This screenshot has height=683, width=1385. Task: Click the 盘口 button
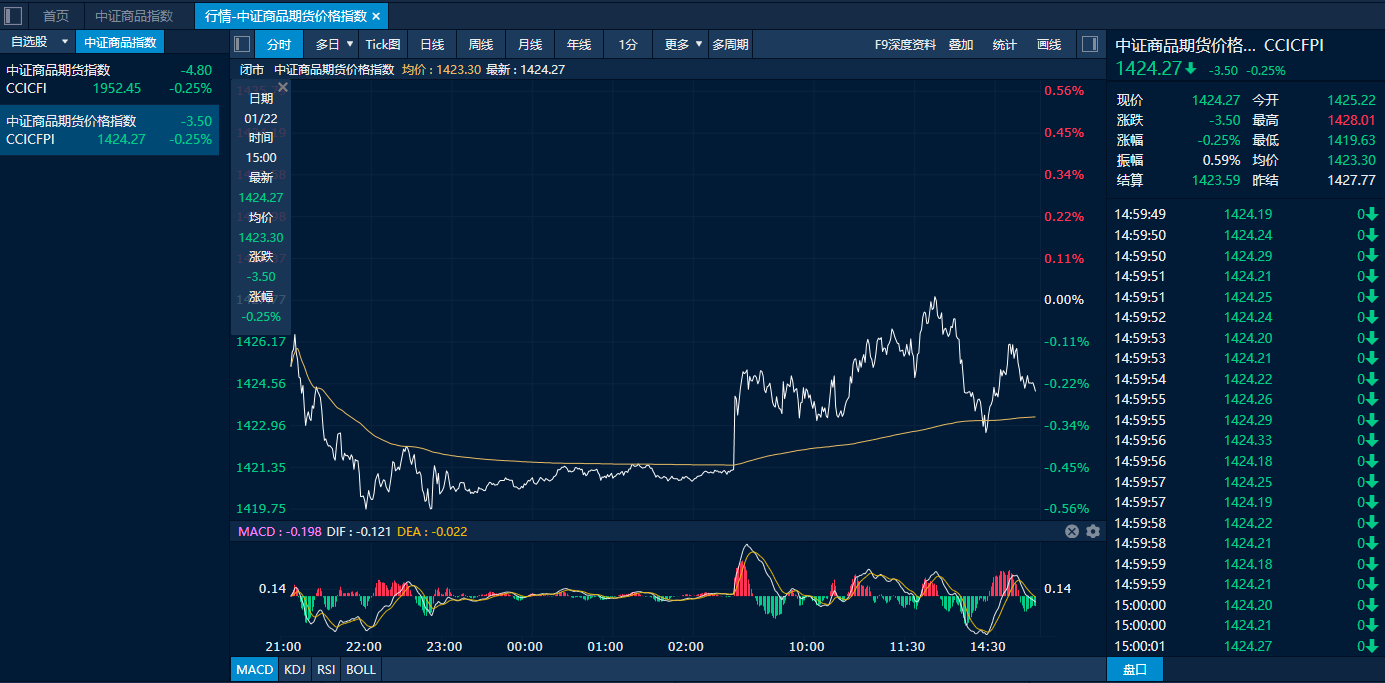[x=1134, y=669]
